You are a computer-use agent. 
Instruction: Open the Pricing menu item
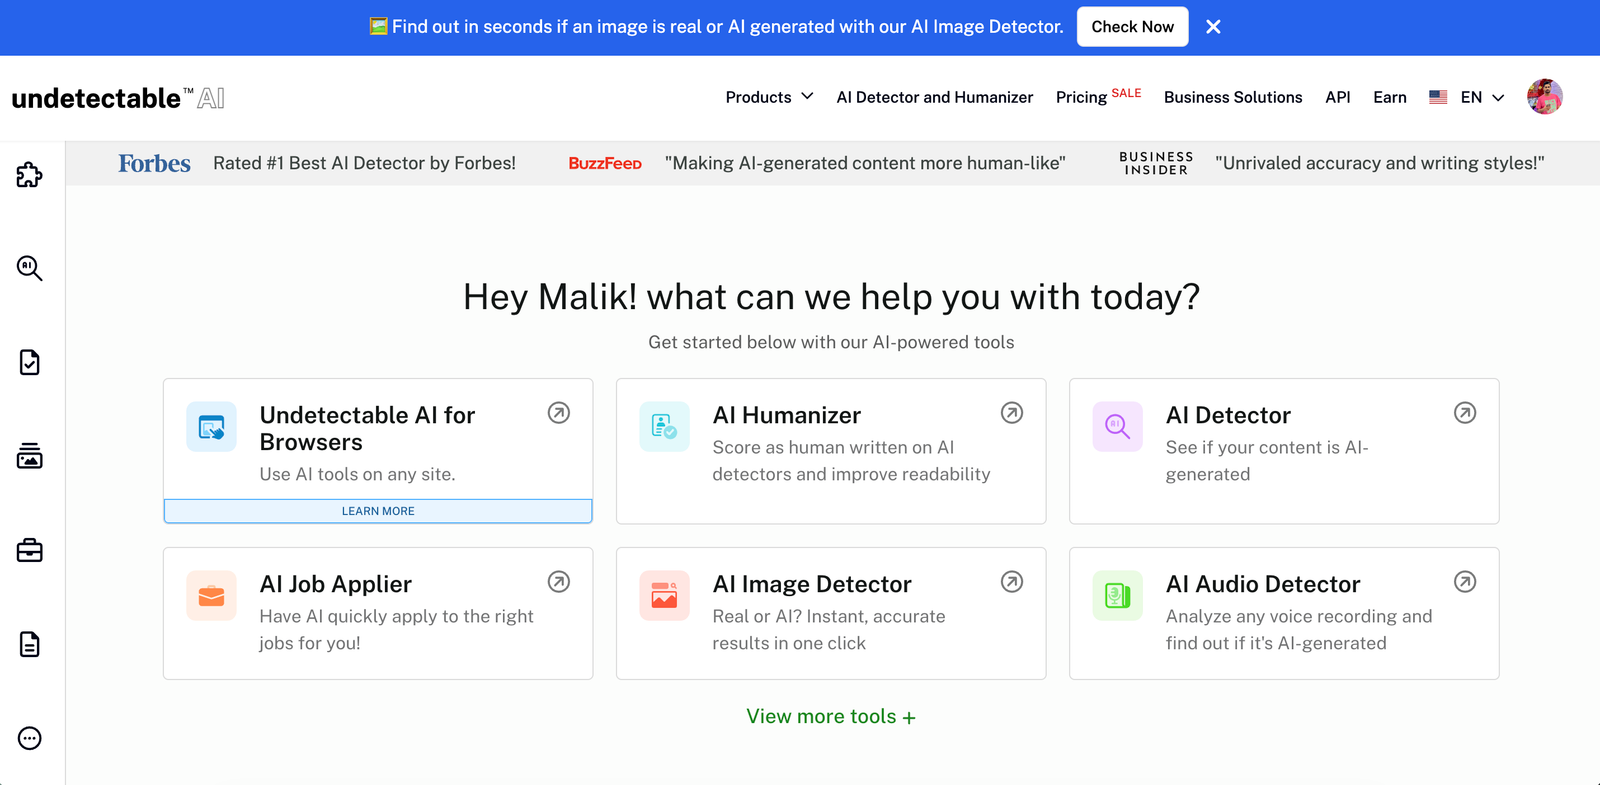pos(1081,97)
